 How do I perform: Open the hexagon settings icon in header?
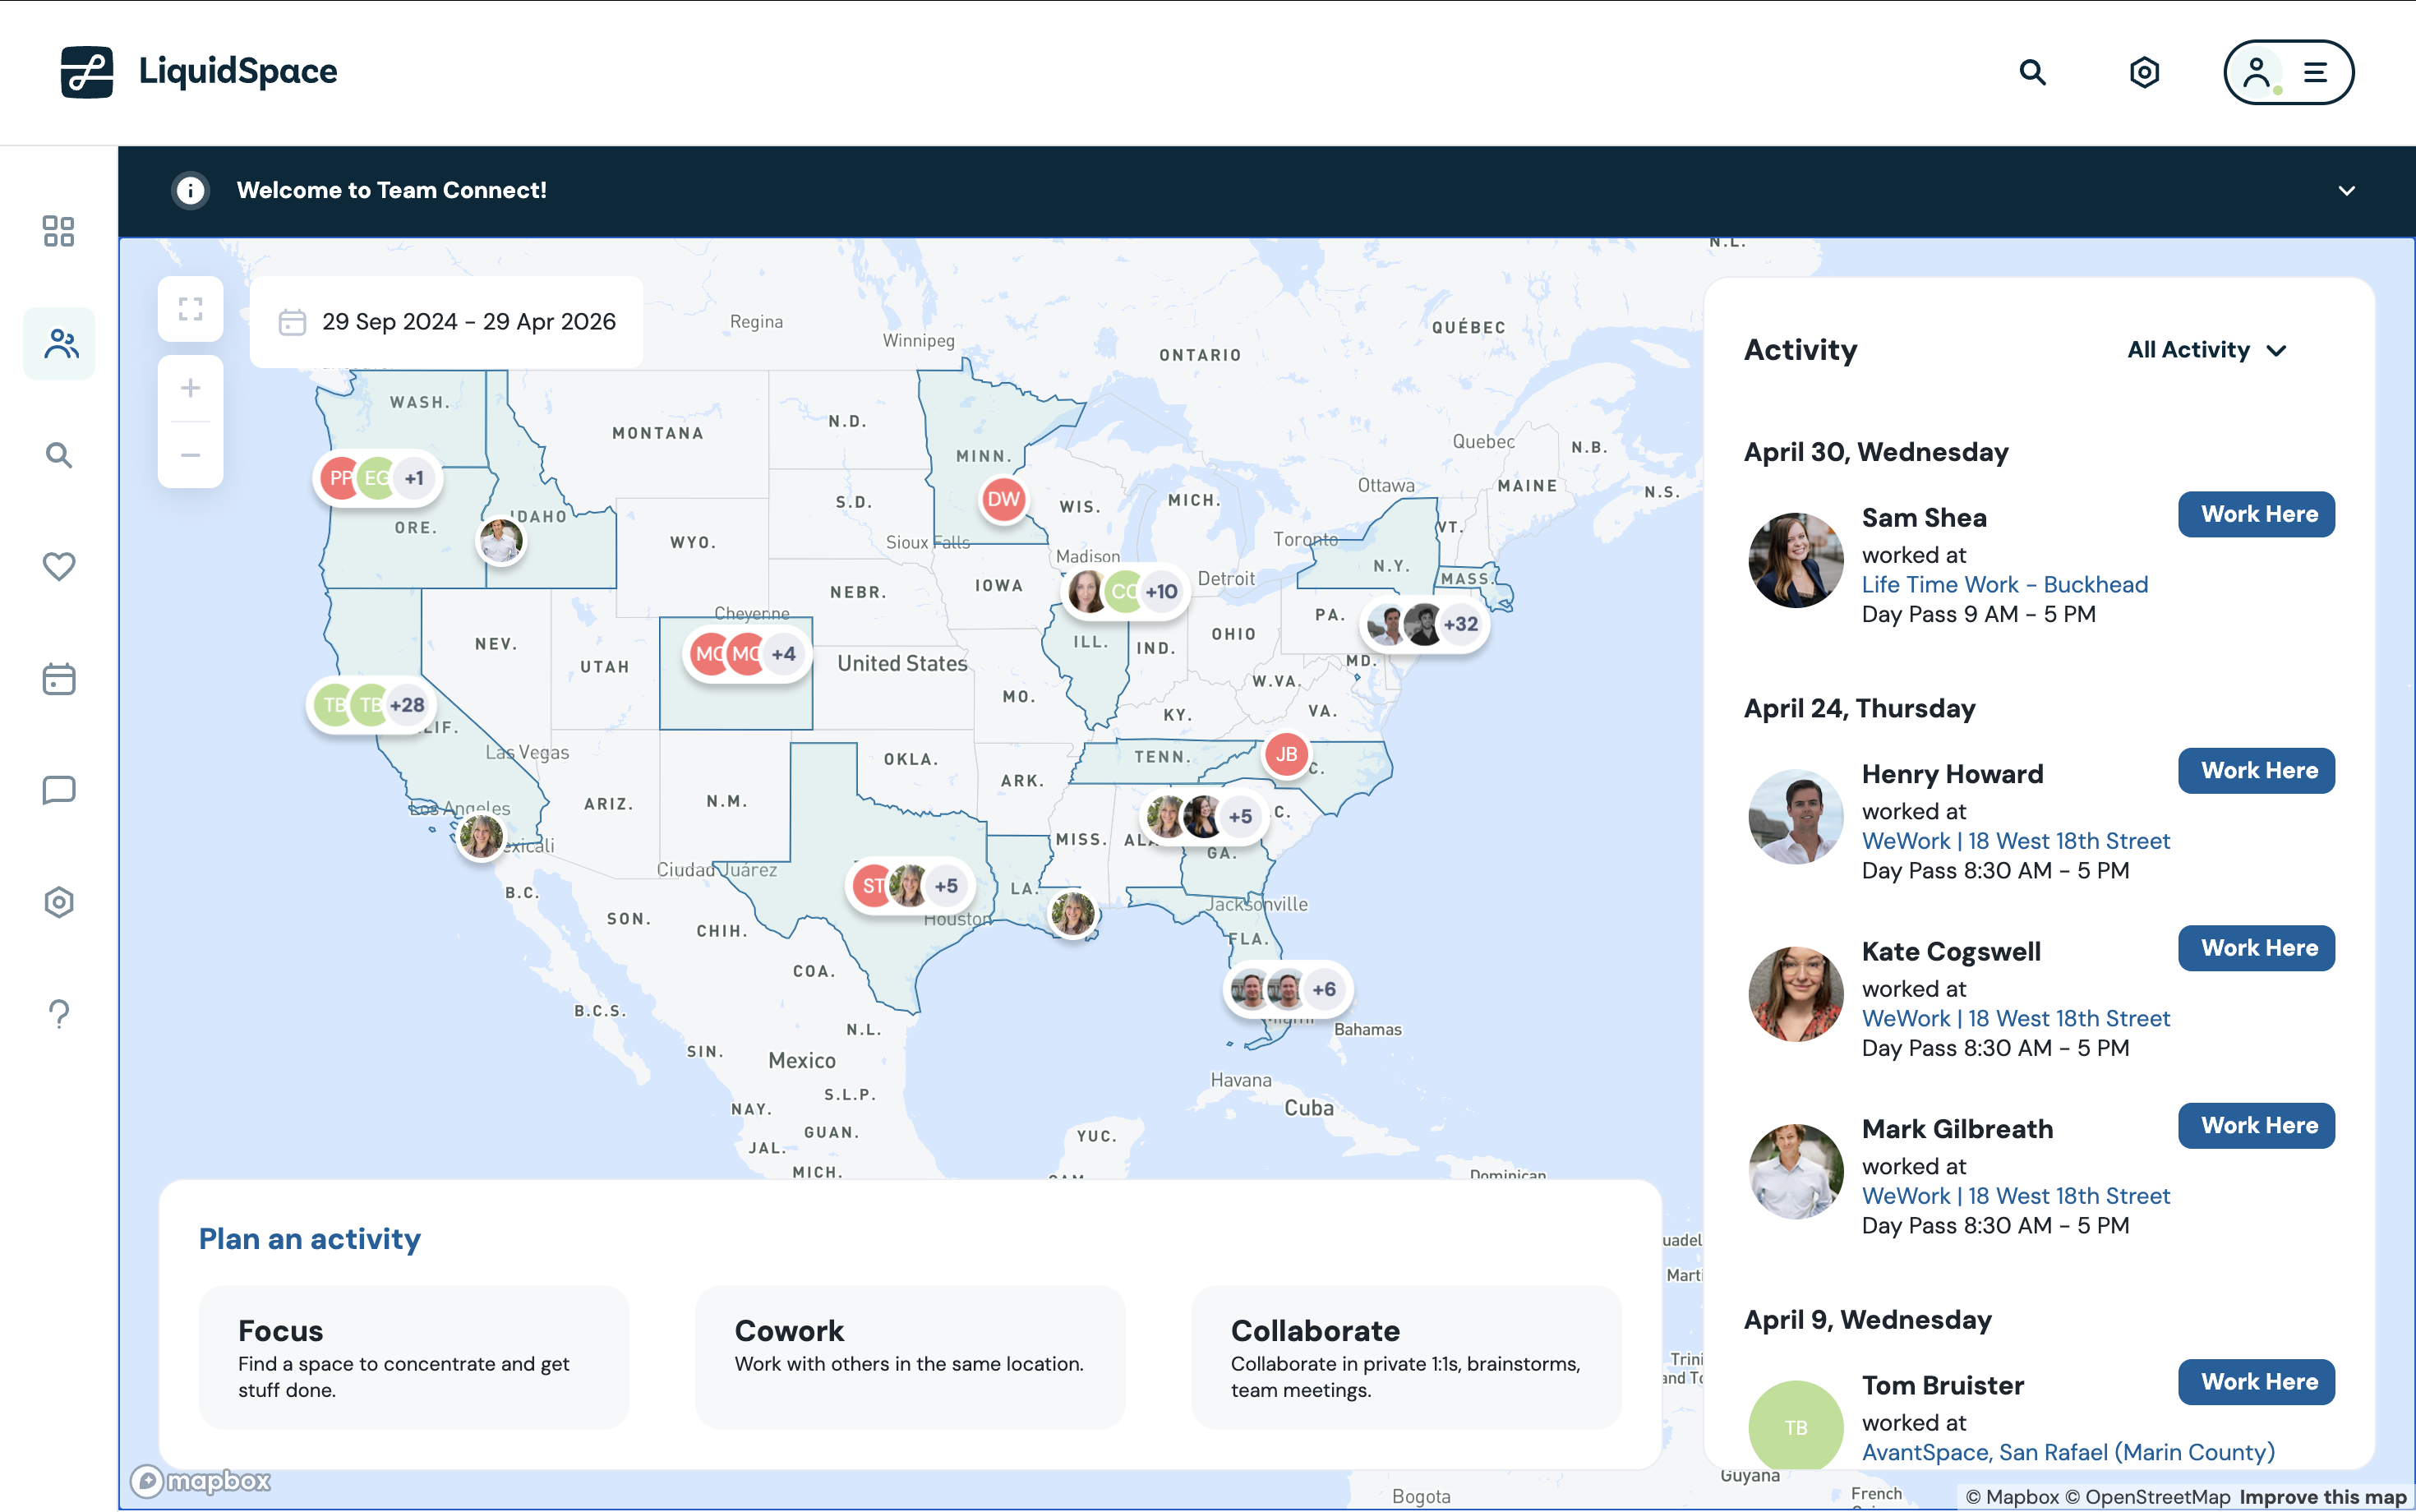(2144, 72)
